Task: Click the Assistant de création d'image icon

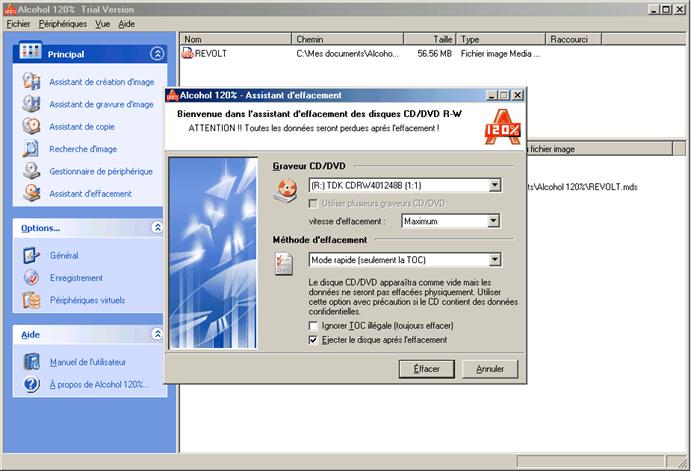Action: click(31, 82)
